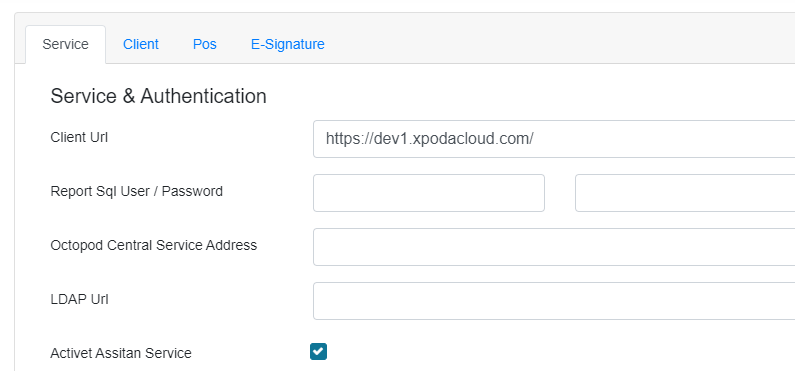Switch to the Client tab
This screenshot has width=795, height=371.
tap(140, 44)
